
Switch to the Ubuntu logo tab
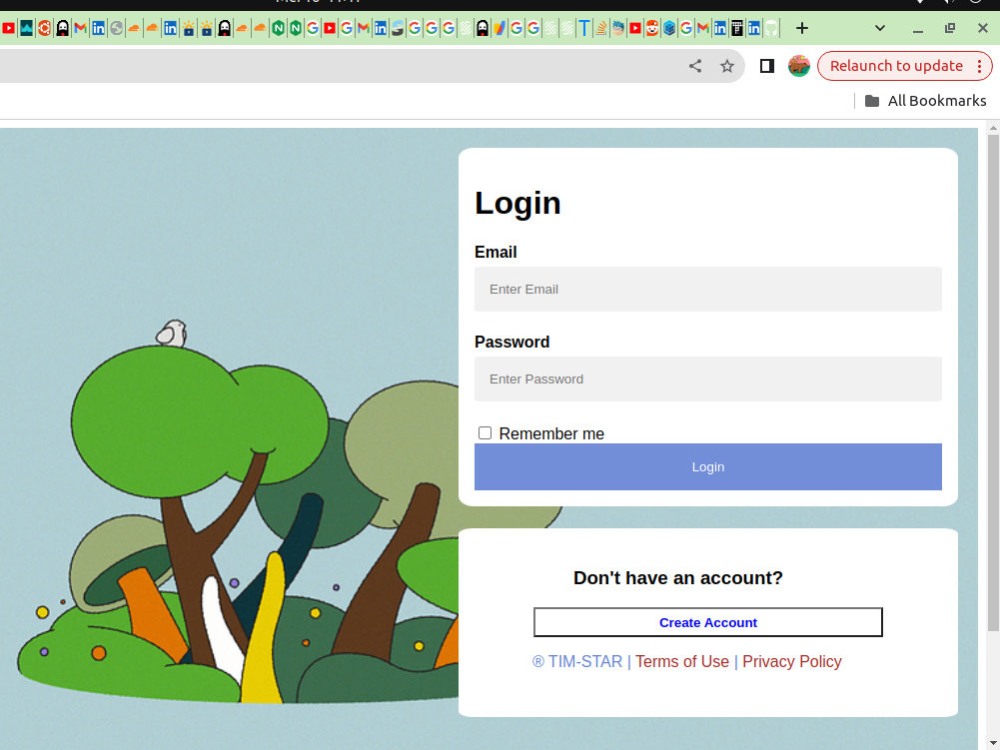(x=44, y=28)
